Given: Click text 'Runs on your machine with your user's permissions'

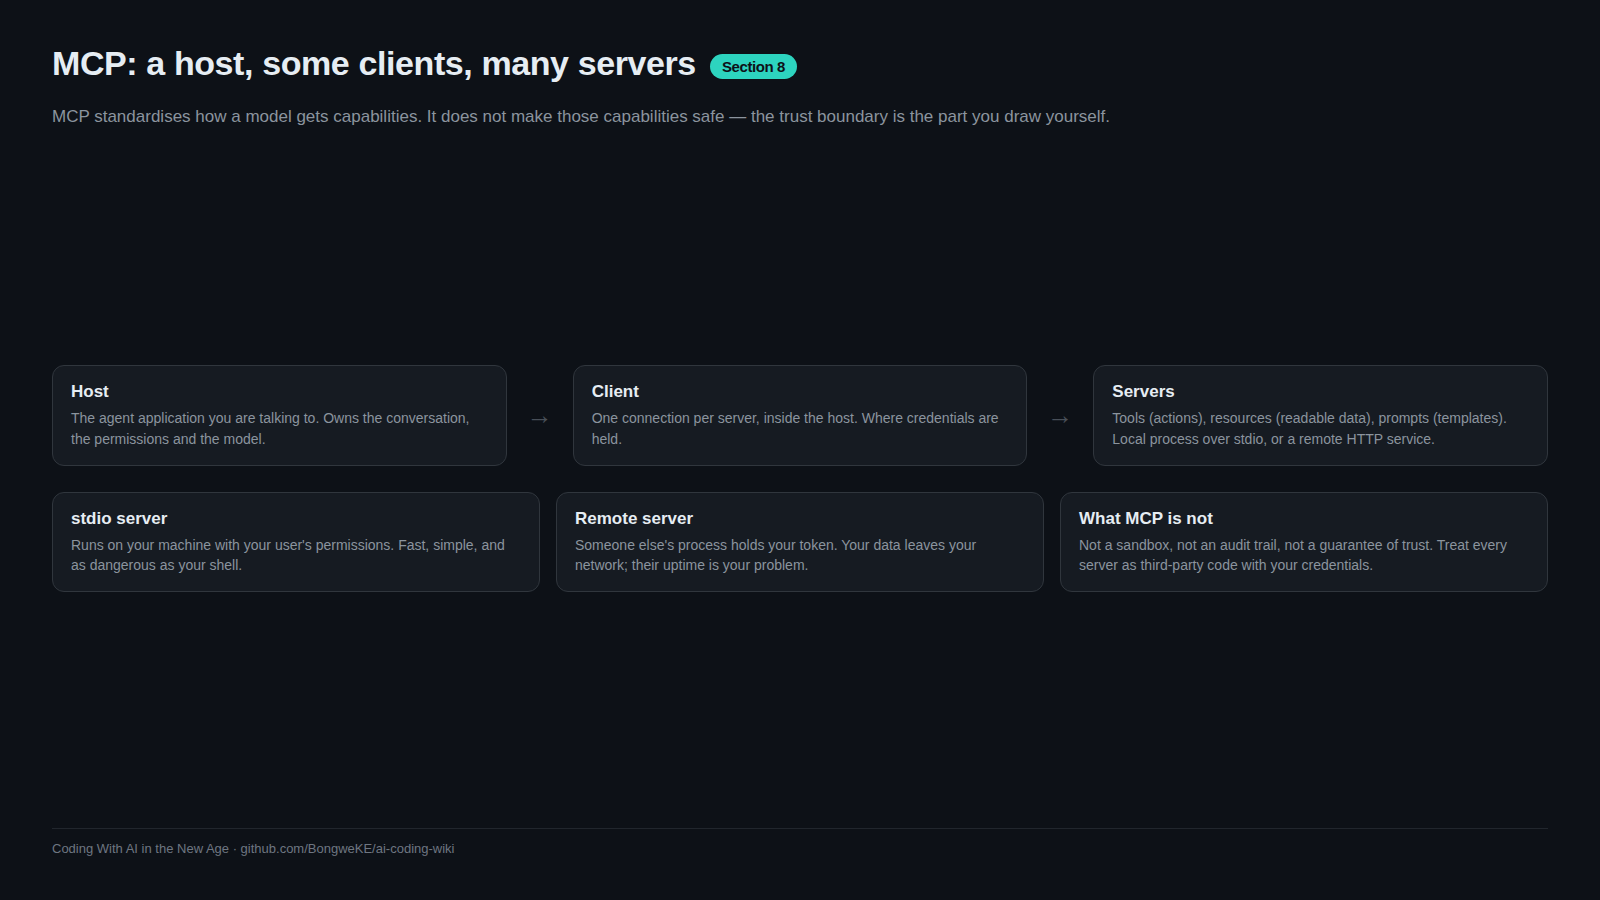Looking at the screenshot, I should [232, 545].
